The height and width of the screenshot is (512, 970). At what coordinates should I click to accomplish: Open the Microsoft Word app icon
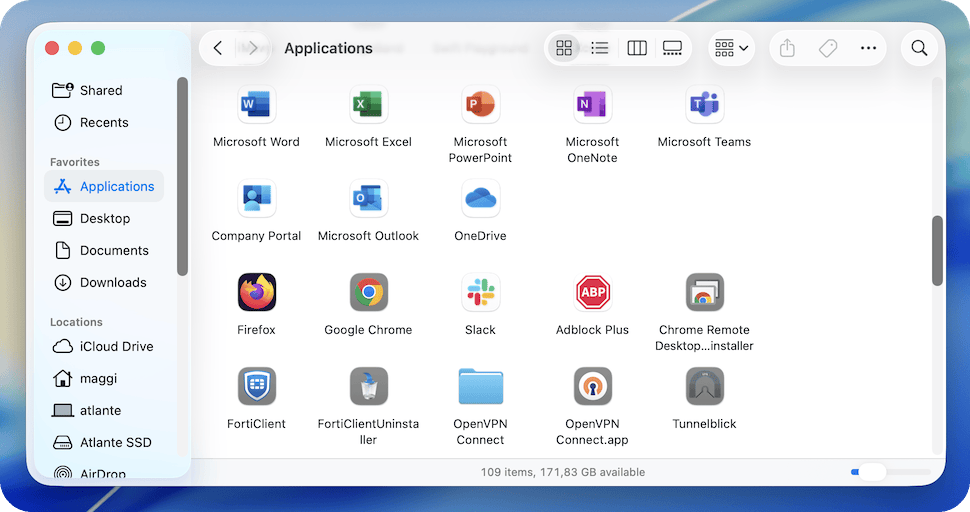point(256,104)
